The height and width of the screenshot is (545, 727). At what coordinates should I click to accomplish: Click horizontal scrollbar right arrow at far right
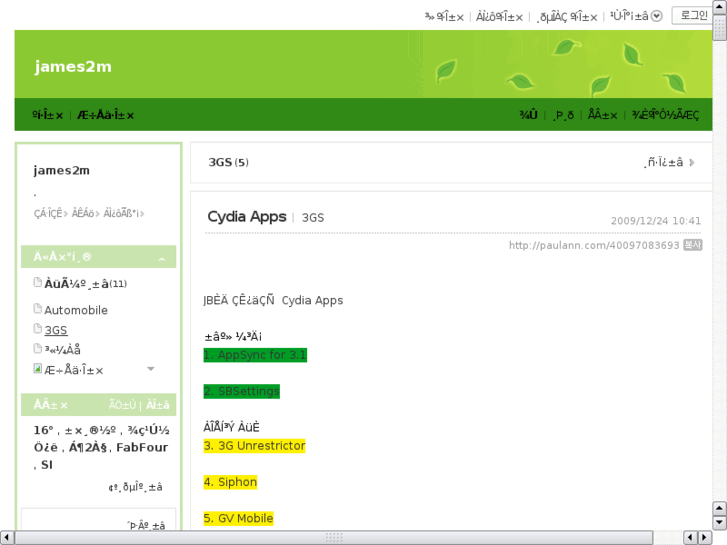(x=705, y=537)
